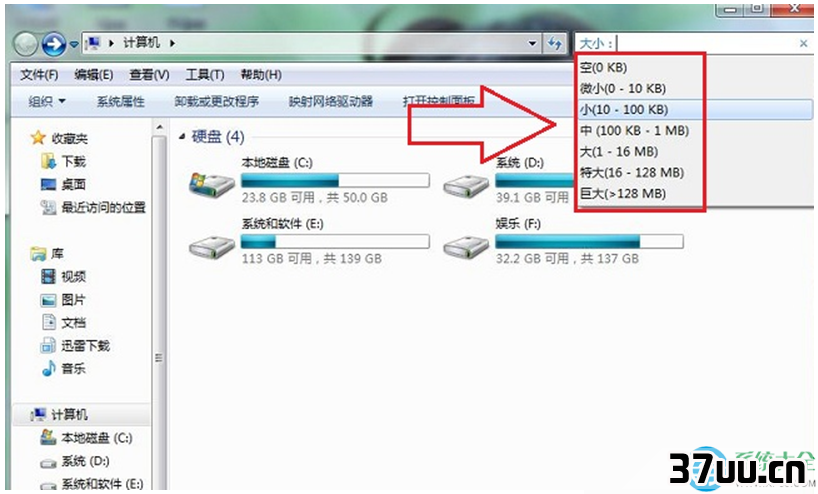Select the 系统和软件 (E:) drive icon

[211, 245]
